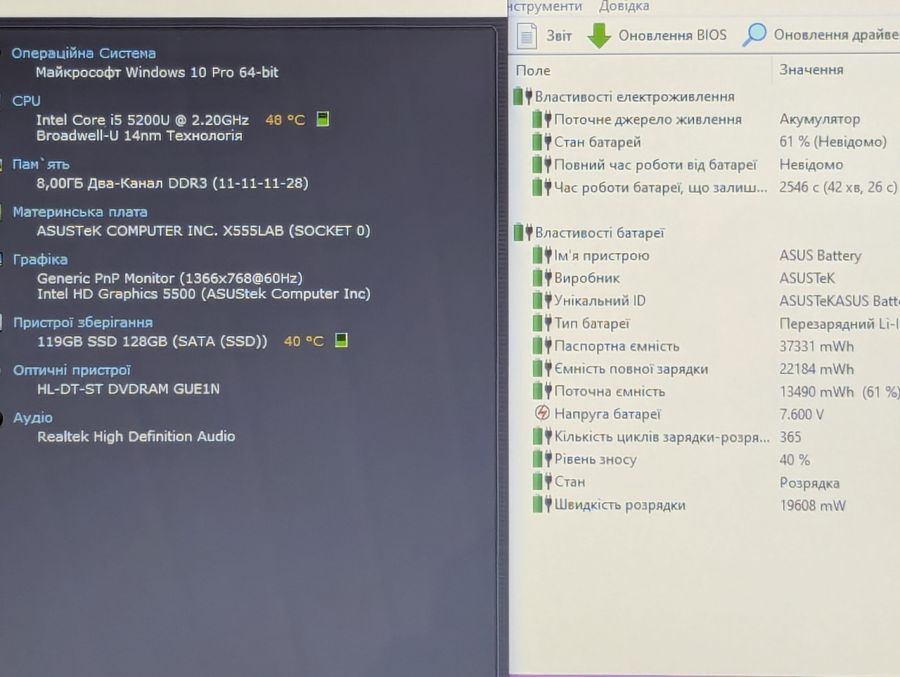Click the driver update magnifier icon

(x=754, y=34)
